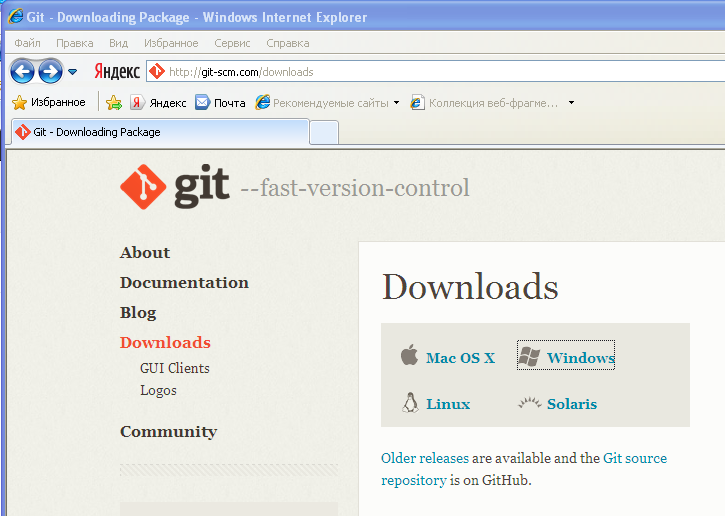Click the Яндекс logo in the toolbar
The height and width of the screenshot is (516, 725).
point(117,72)
